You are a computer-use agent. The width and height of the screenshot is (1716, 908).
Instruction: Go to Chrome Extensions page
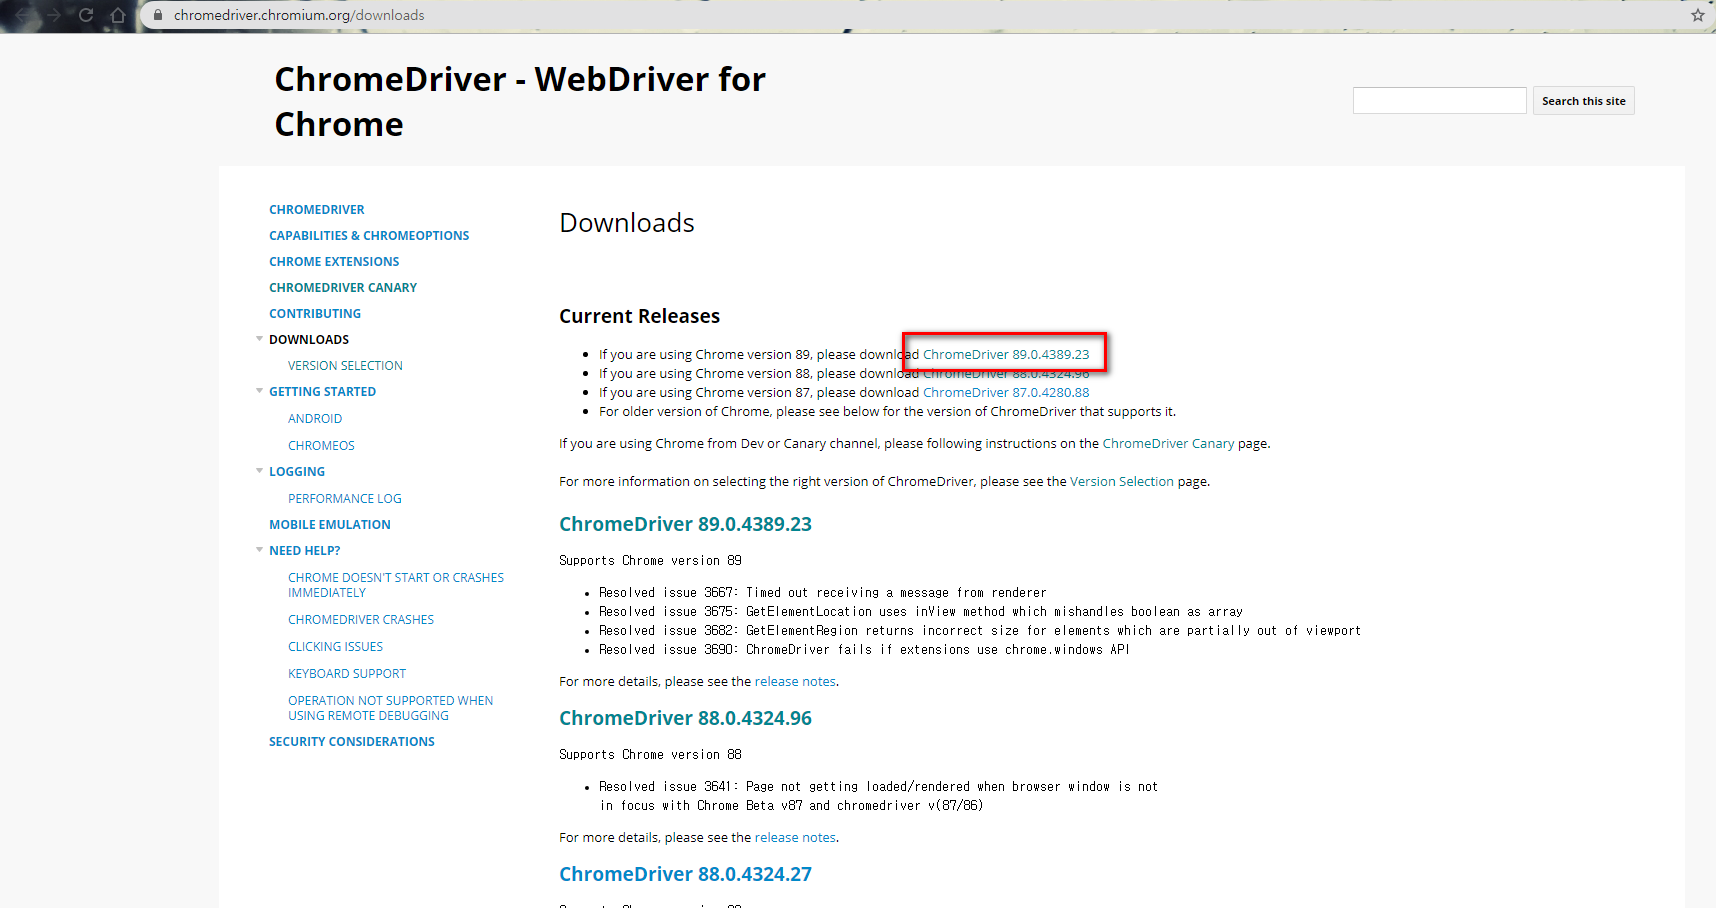pos(334,261)
